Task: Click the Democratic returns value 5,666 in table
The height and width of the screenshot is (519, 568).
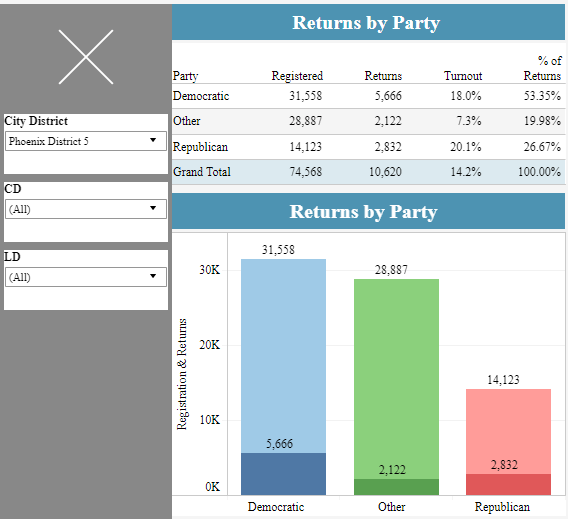Action: pos(388,96)
